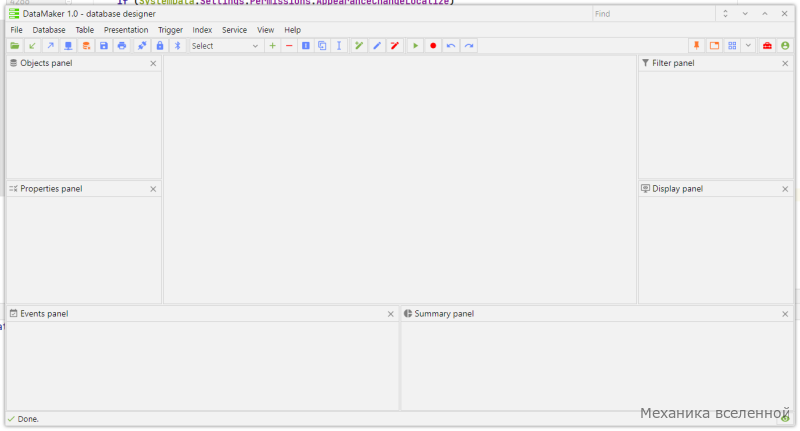Click the blue redo arrow icon

click(x=468, y=46)
